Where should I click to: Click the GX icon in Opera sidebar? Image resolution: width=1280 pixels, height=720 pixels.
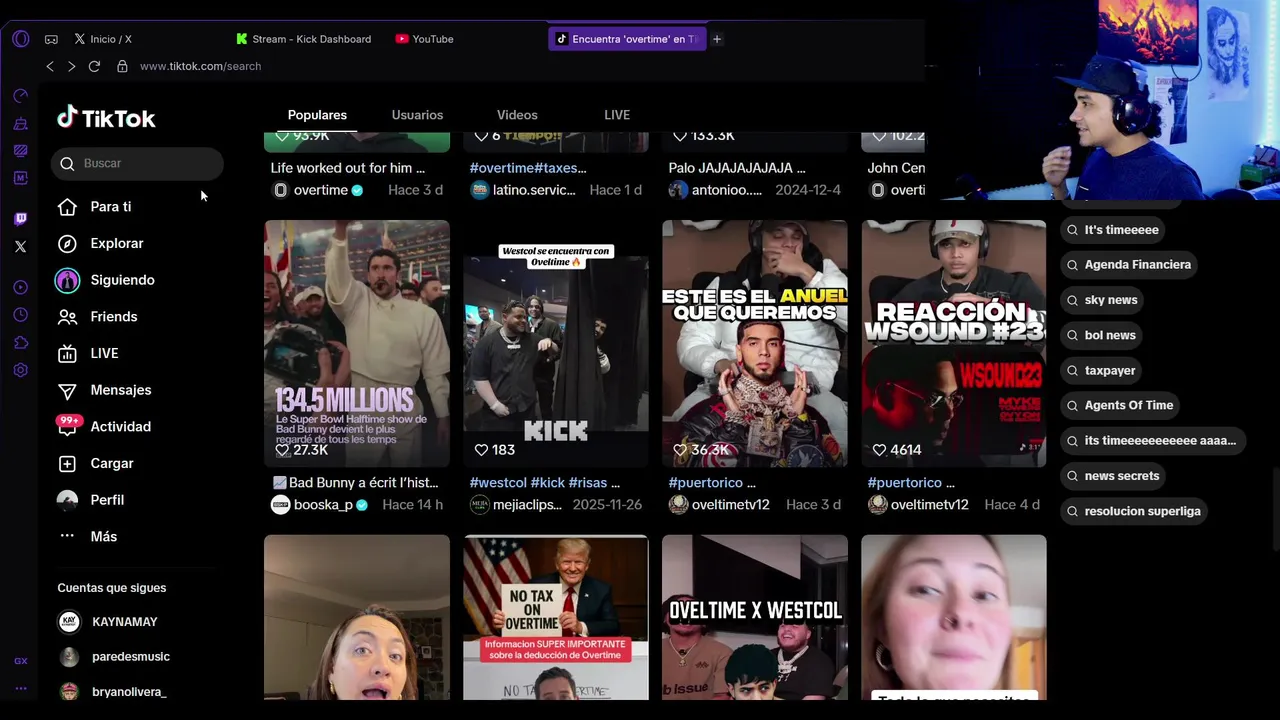pyautogui.click(x=21, y=661)
